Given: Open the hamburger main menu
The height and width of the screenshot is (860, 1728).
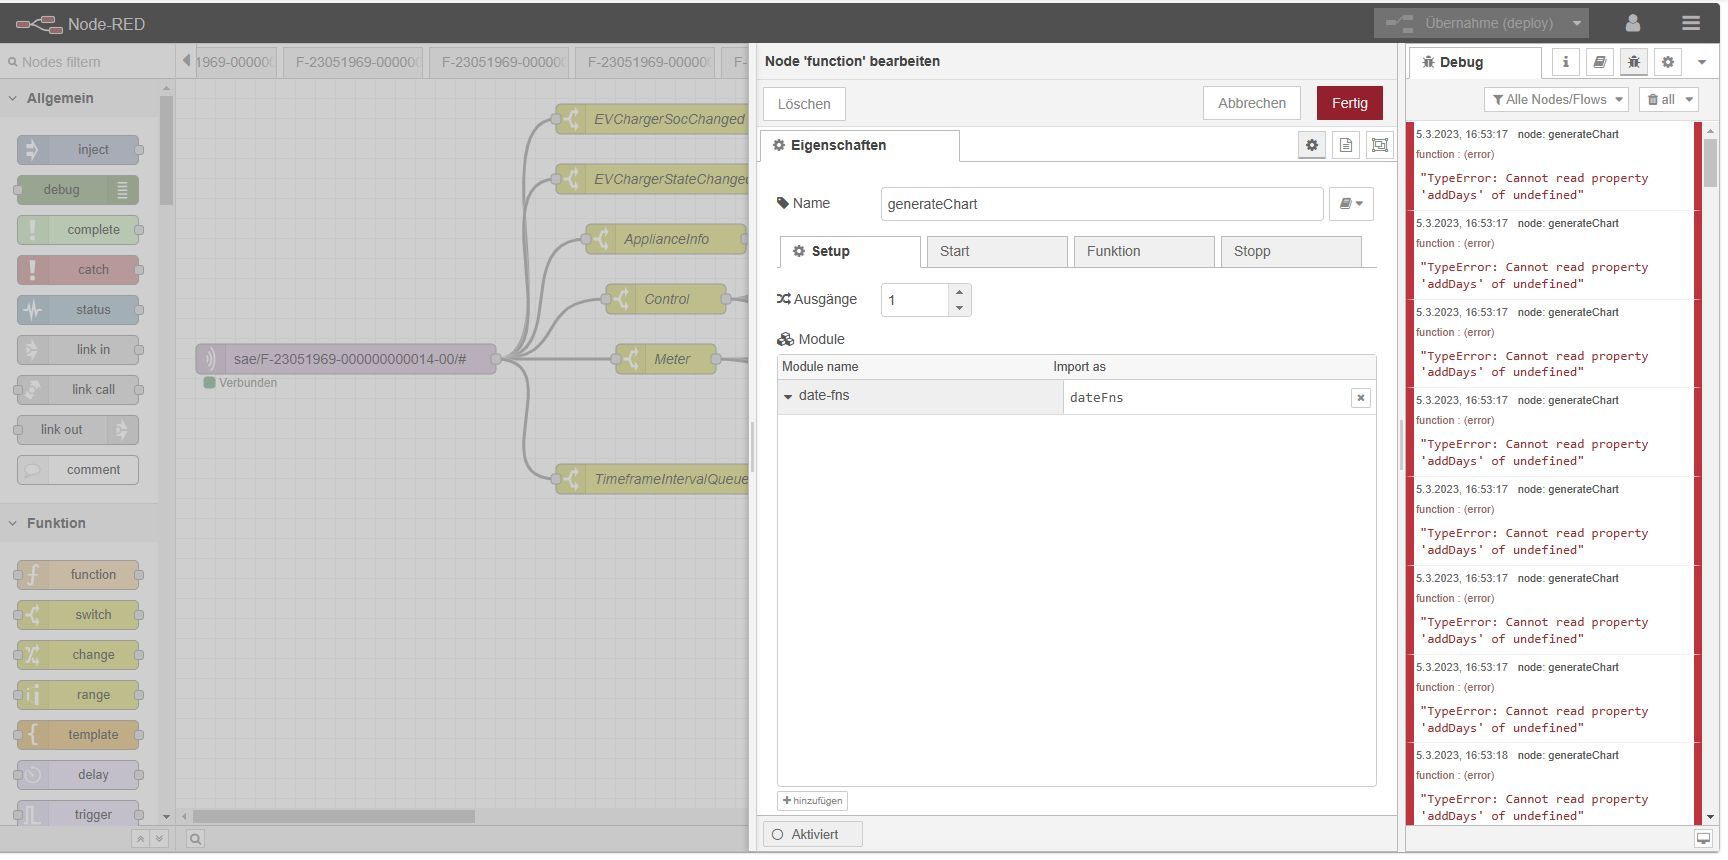Looking at the screenshot, I should click(x=1691, y=23).
